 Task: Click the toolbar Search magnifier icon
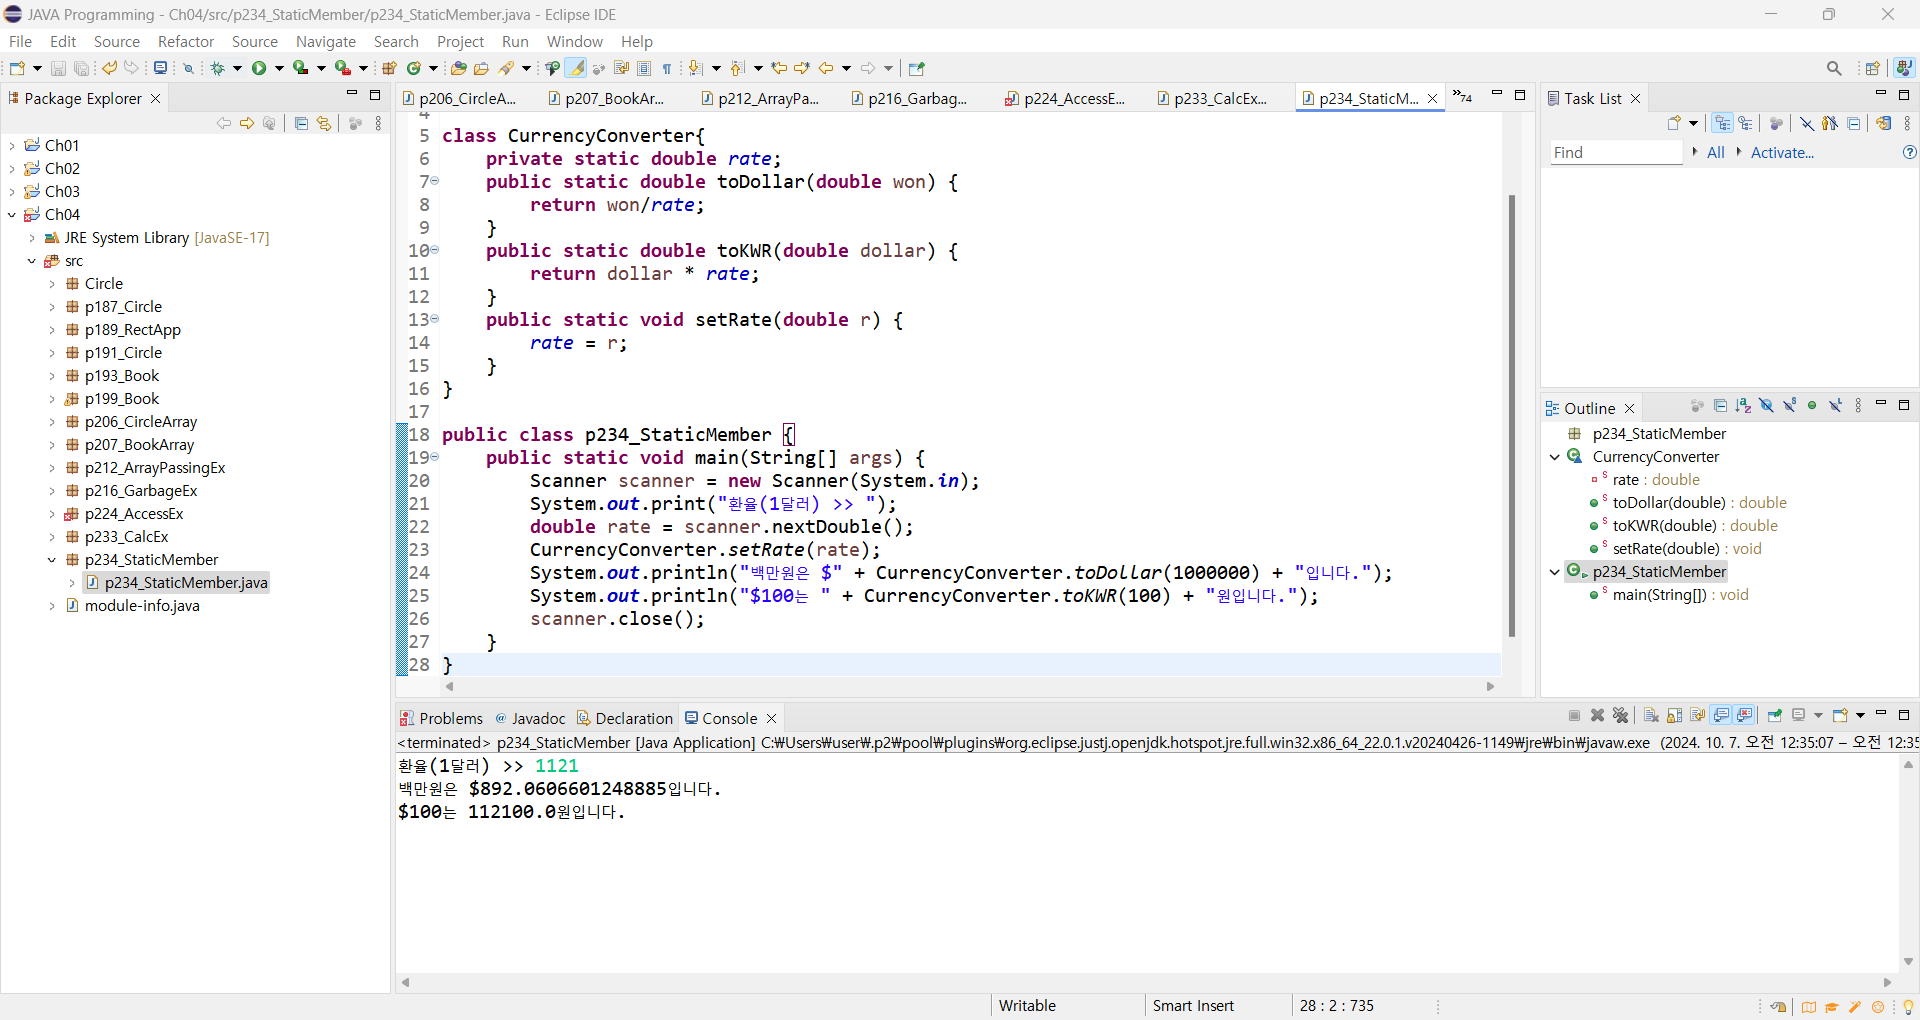point(1834,68)
